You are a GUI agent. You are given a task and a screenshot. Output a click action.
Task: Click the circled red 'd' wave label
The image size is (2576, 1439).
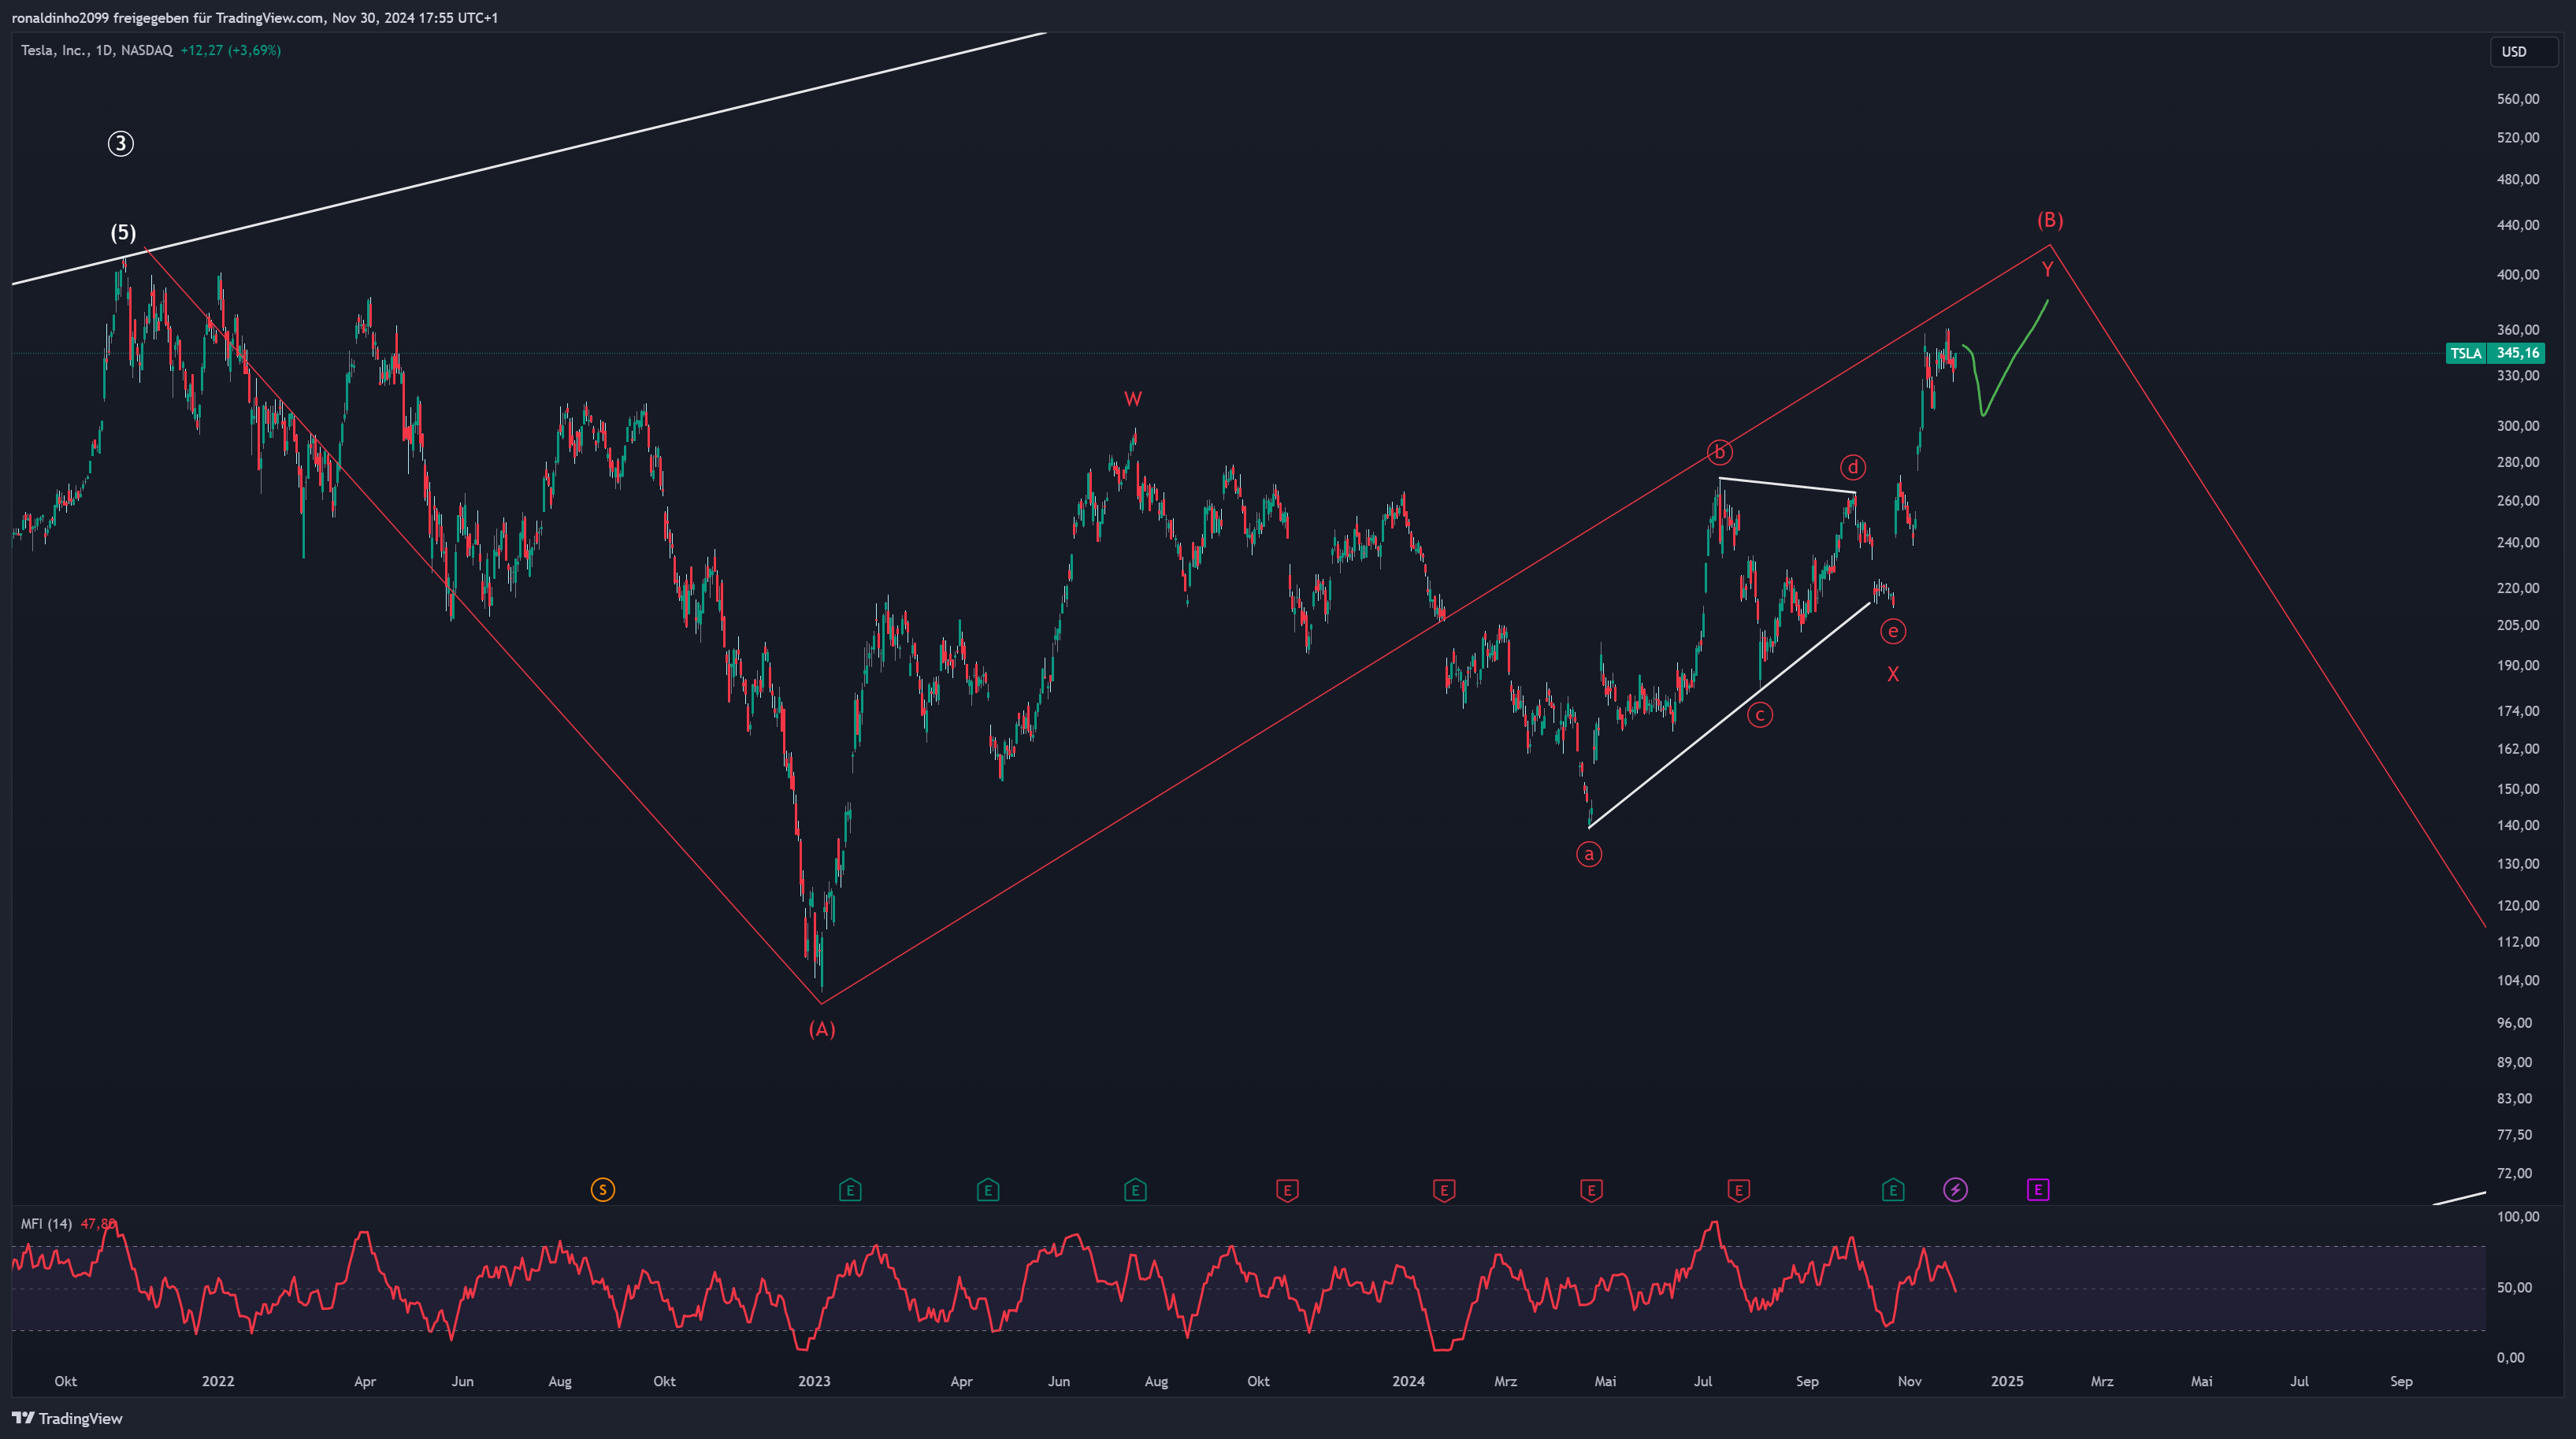[x=1852, y=468]
